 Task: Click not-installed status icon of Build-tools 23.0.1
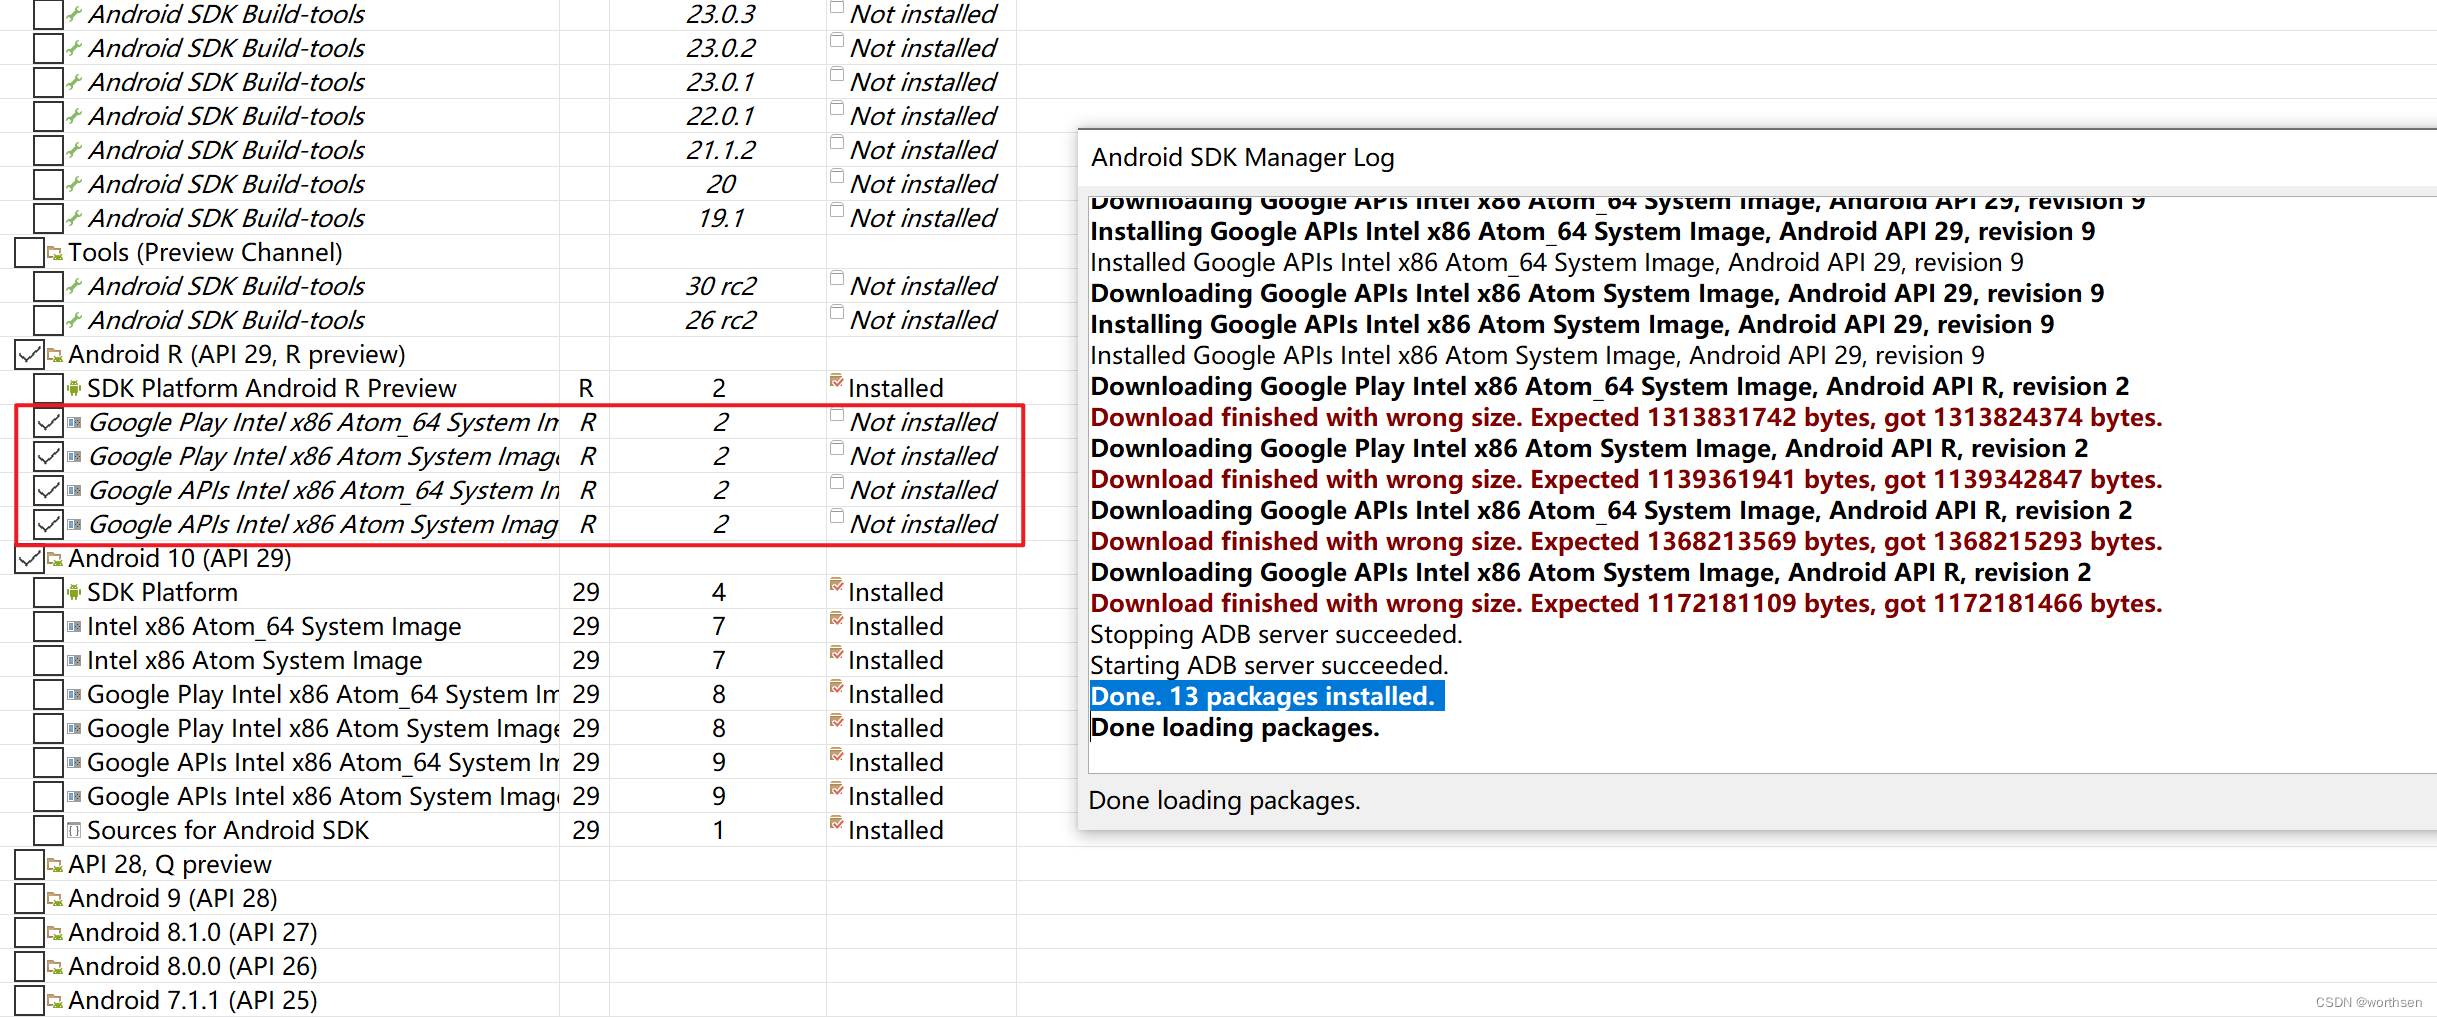[837, 74]
